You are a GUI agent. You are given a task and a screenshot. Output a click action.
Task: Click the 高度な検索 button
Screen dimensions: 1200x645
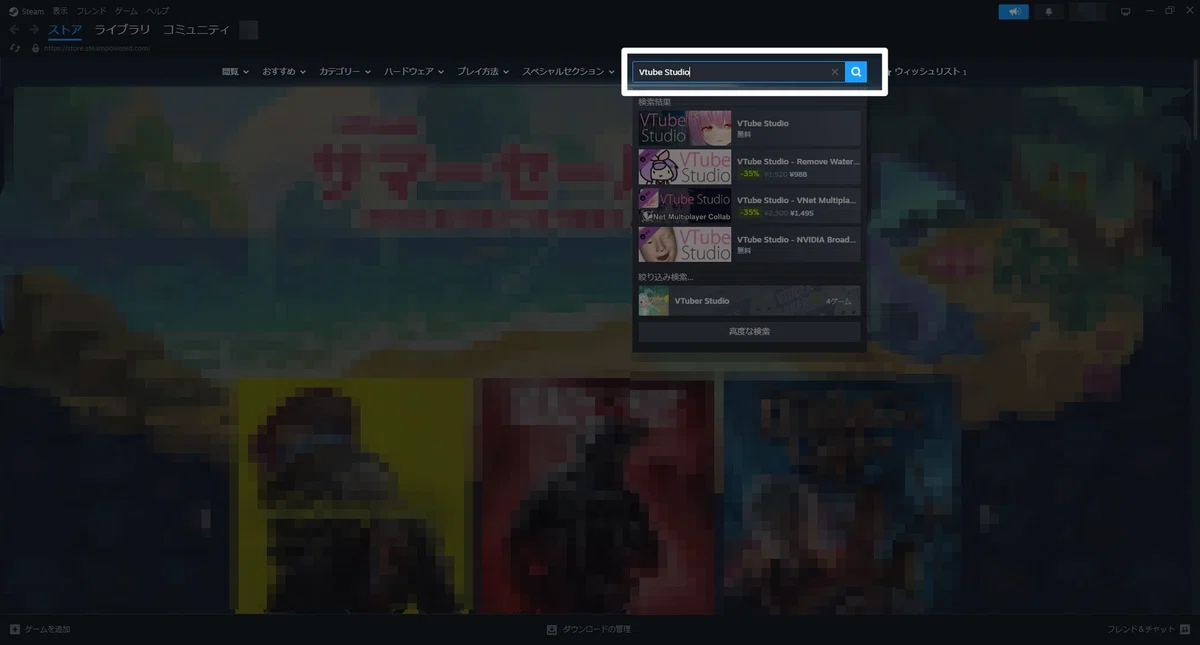pyautogui.click(x=749, y=332)
